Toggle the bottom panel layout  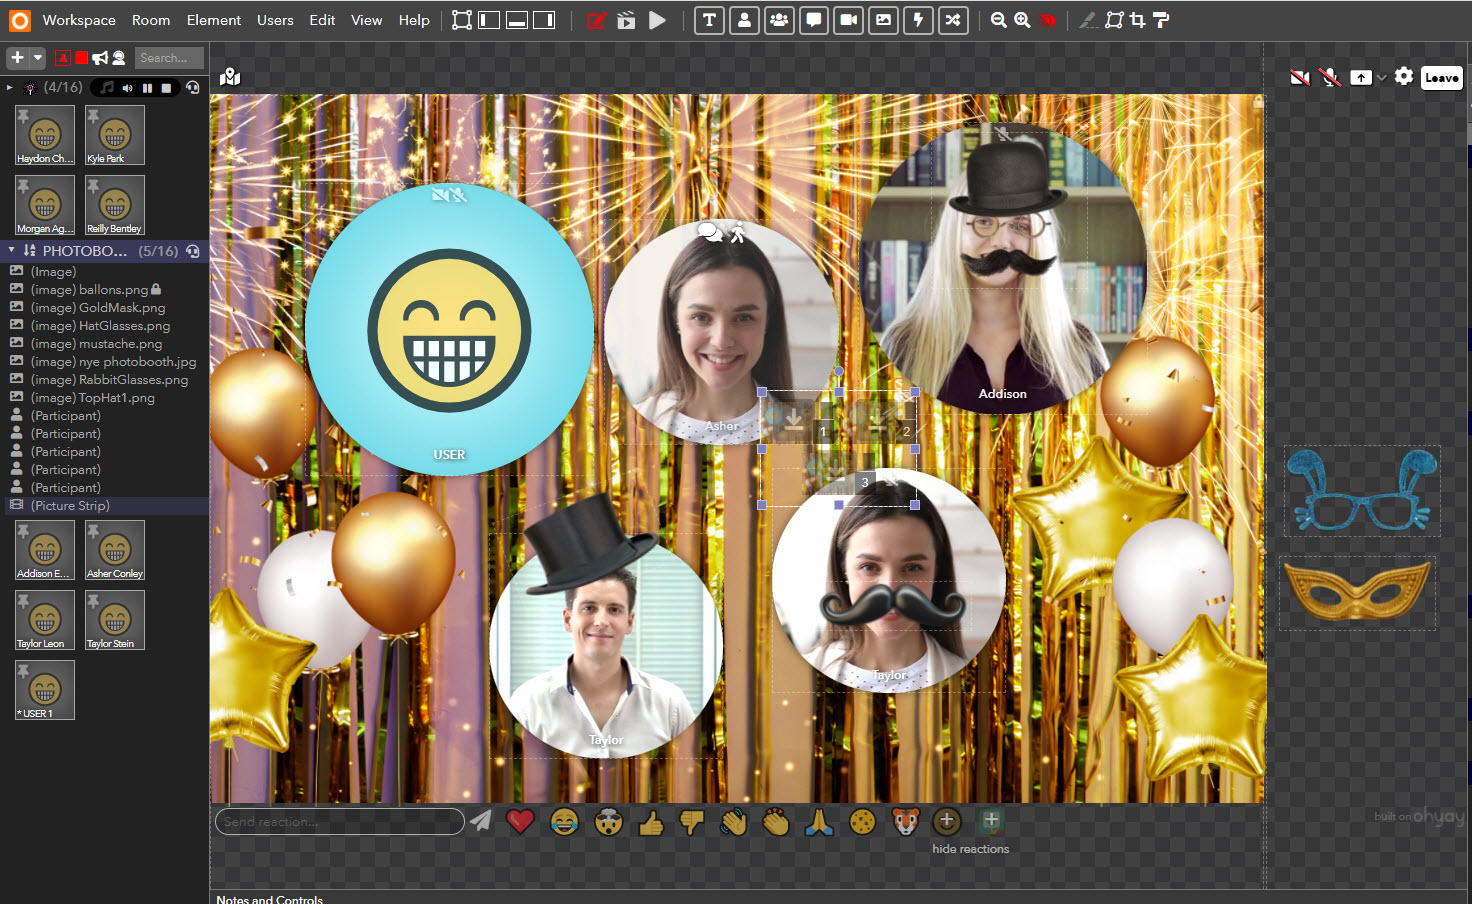coord(517,20)
